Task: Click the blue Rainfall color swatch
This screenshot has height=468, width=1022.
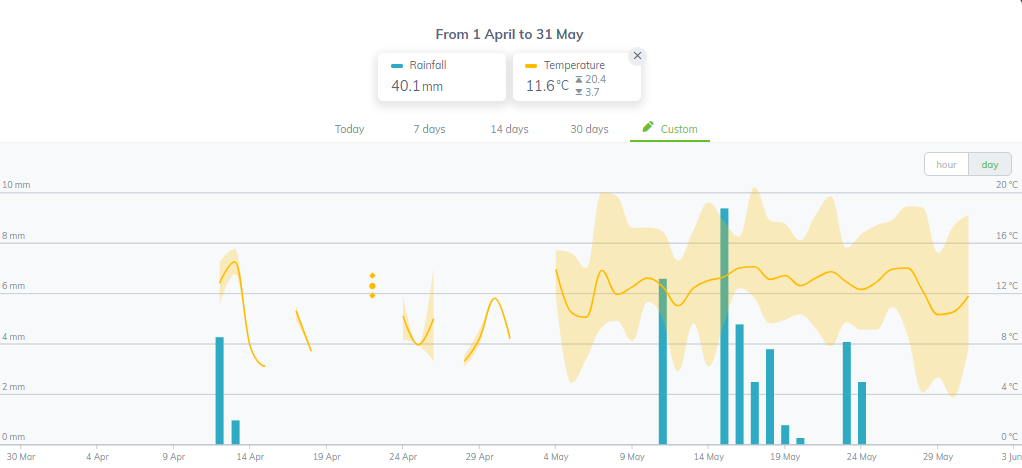Action: point(397,66)
